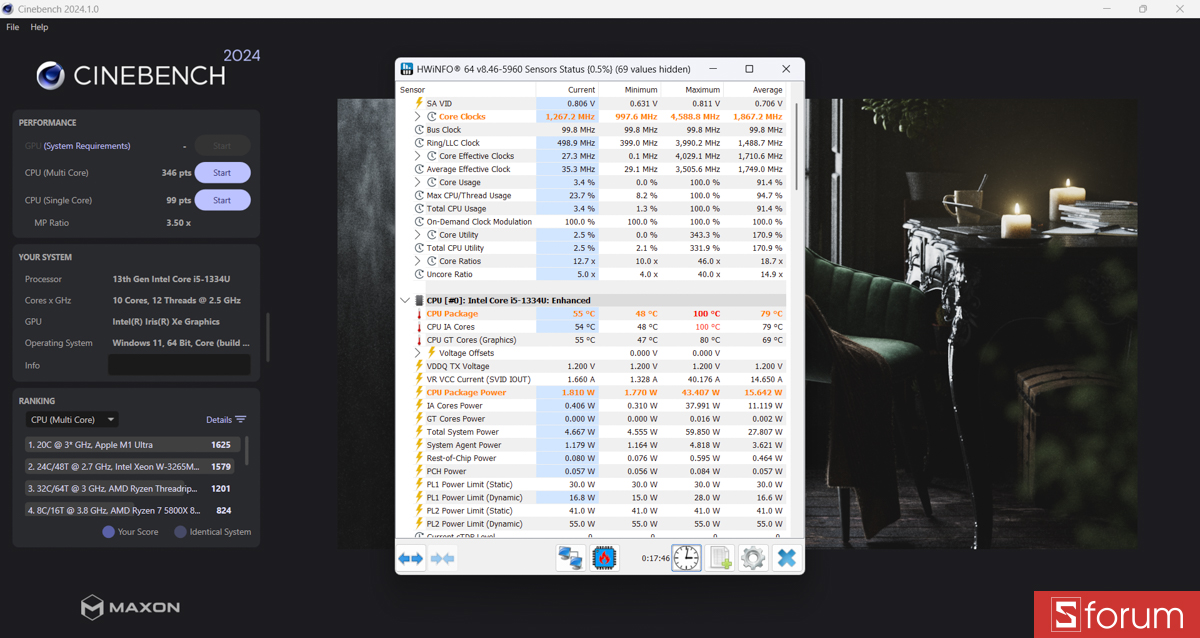The width and height of the screenshot is (1200, 638).
Task: Open the HWiNFO remote network monitoring icon
Action: (x=571, y=558)
